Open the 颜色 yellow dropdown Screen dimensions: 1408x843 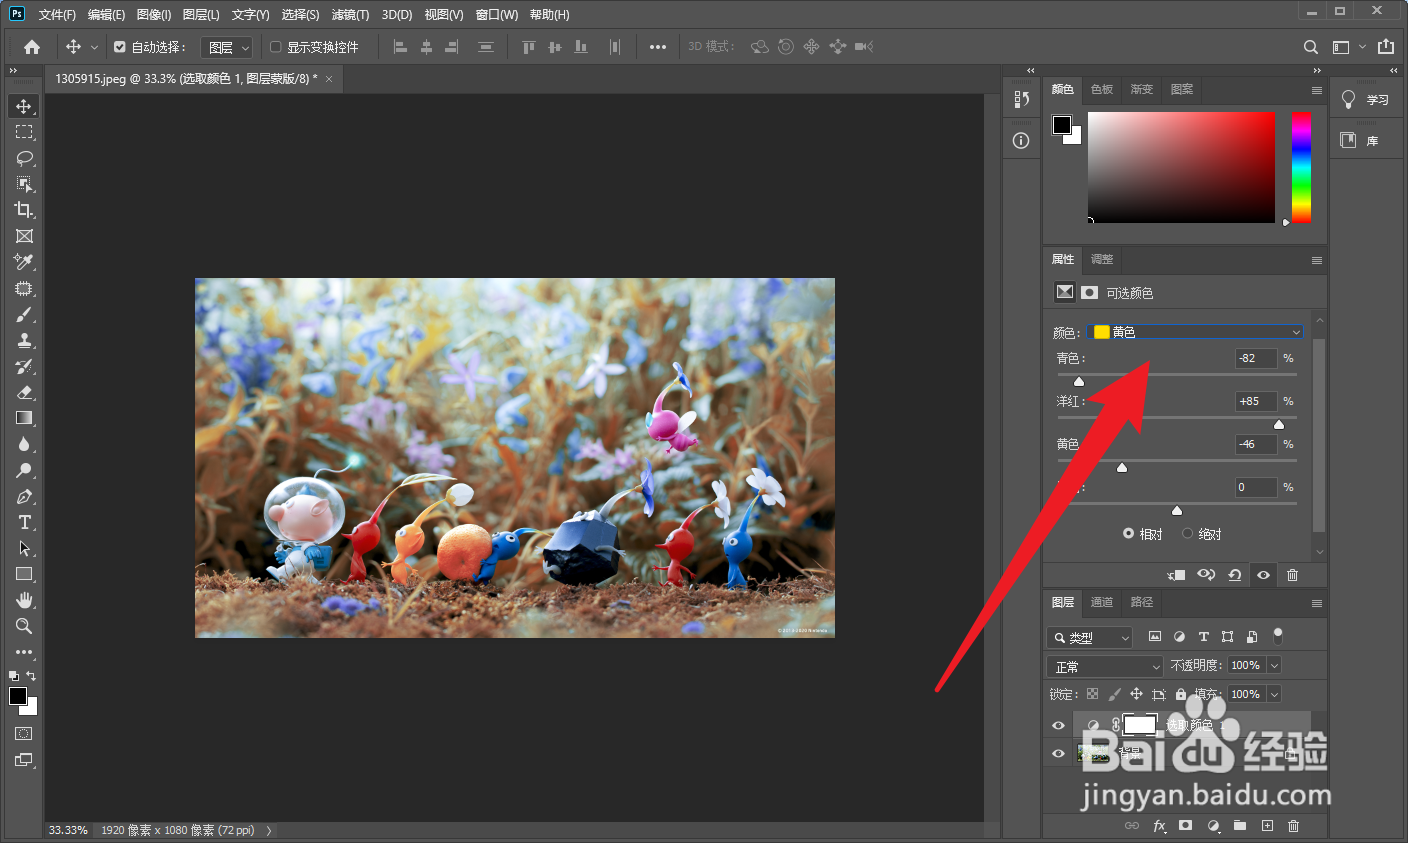(1196, 332)
